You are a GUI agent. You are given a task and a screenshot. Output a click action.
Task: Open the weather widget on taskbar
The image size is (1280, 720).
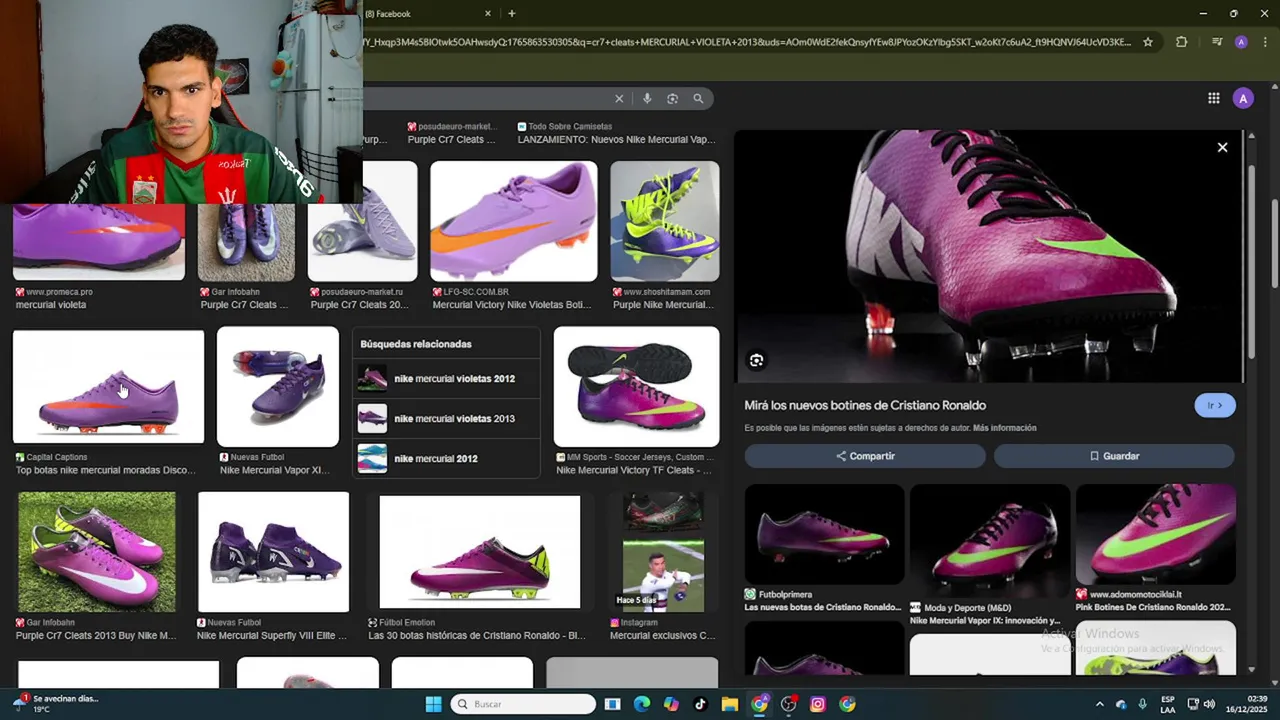click(57, 704)
